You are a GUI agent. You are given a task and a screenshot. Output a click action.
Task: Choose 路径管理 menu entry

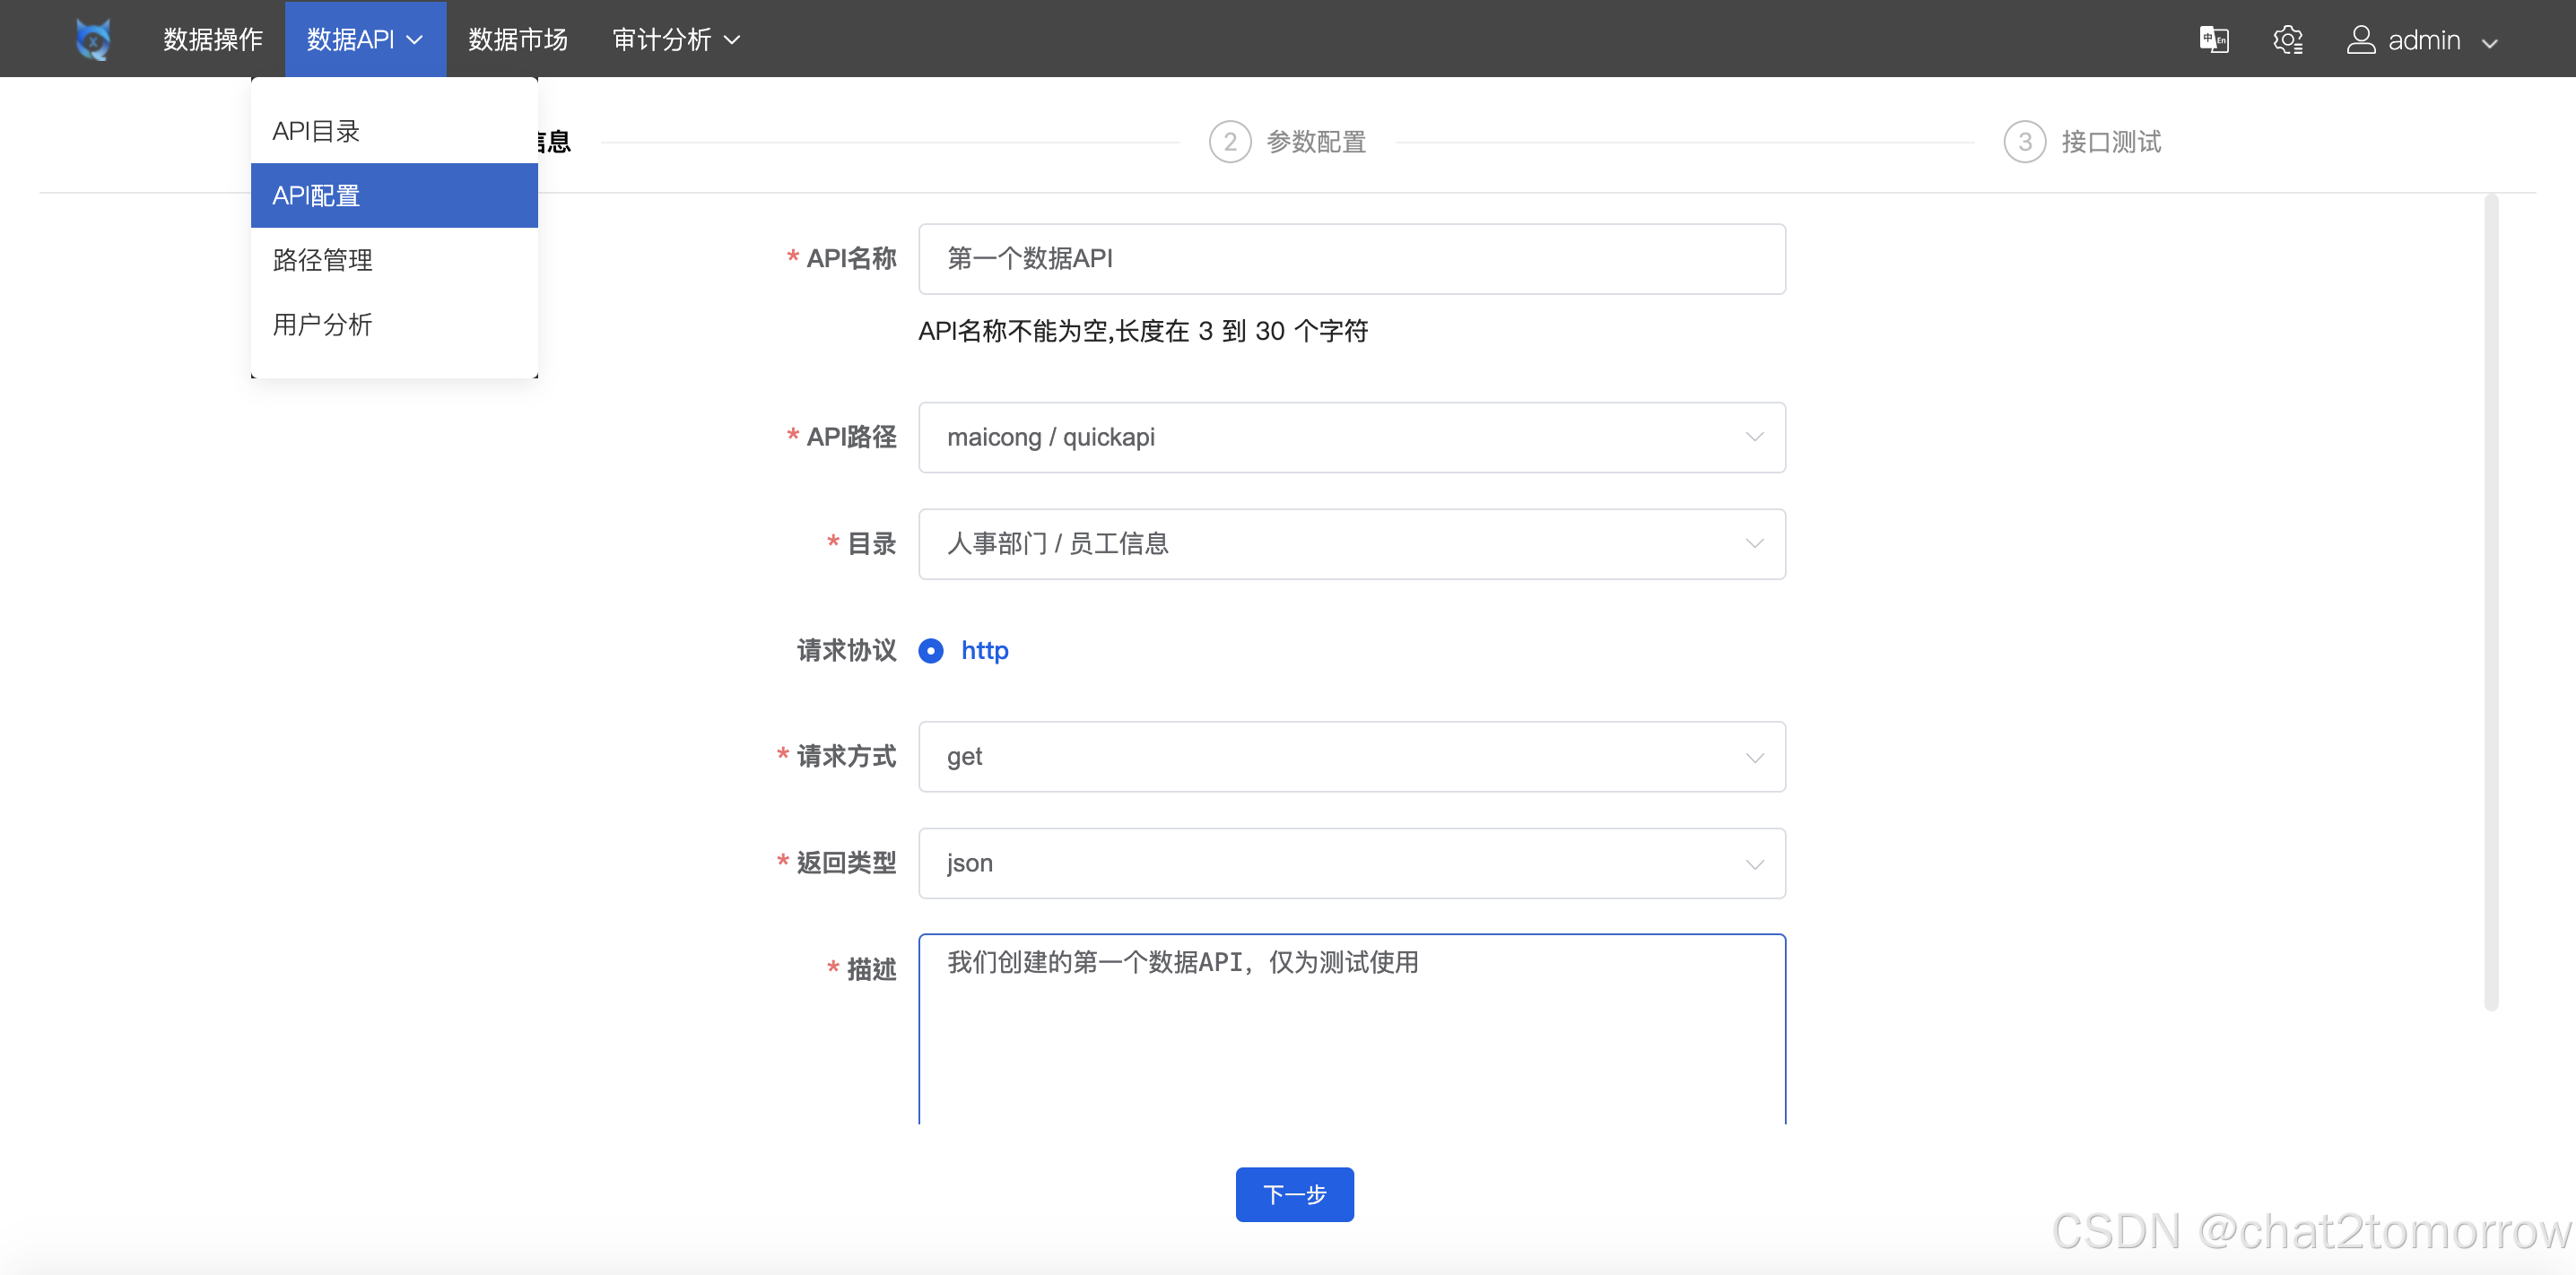coord(322,260)
